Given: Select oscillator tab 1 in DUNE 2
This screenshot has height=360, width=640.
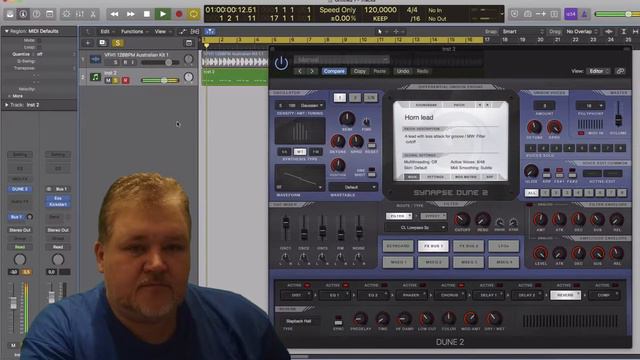Looking at the screenshot, I should tap(340, 98).
